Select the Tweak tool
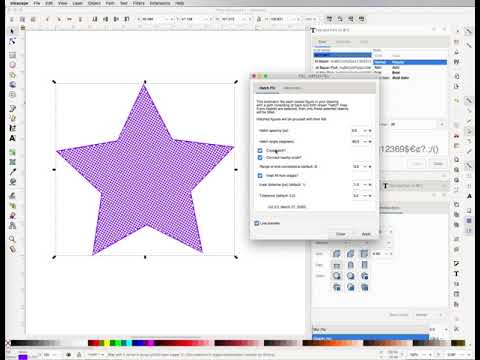The image size is (480, 360). (12, 196)
